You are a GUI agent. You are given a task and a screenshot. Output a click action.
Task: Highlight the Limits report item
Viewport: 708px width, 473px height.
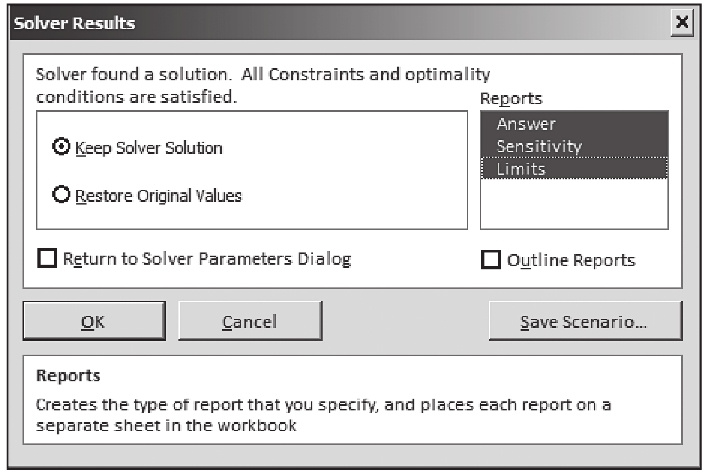[x=521, y=169]
